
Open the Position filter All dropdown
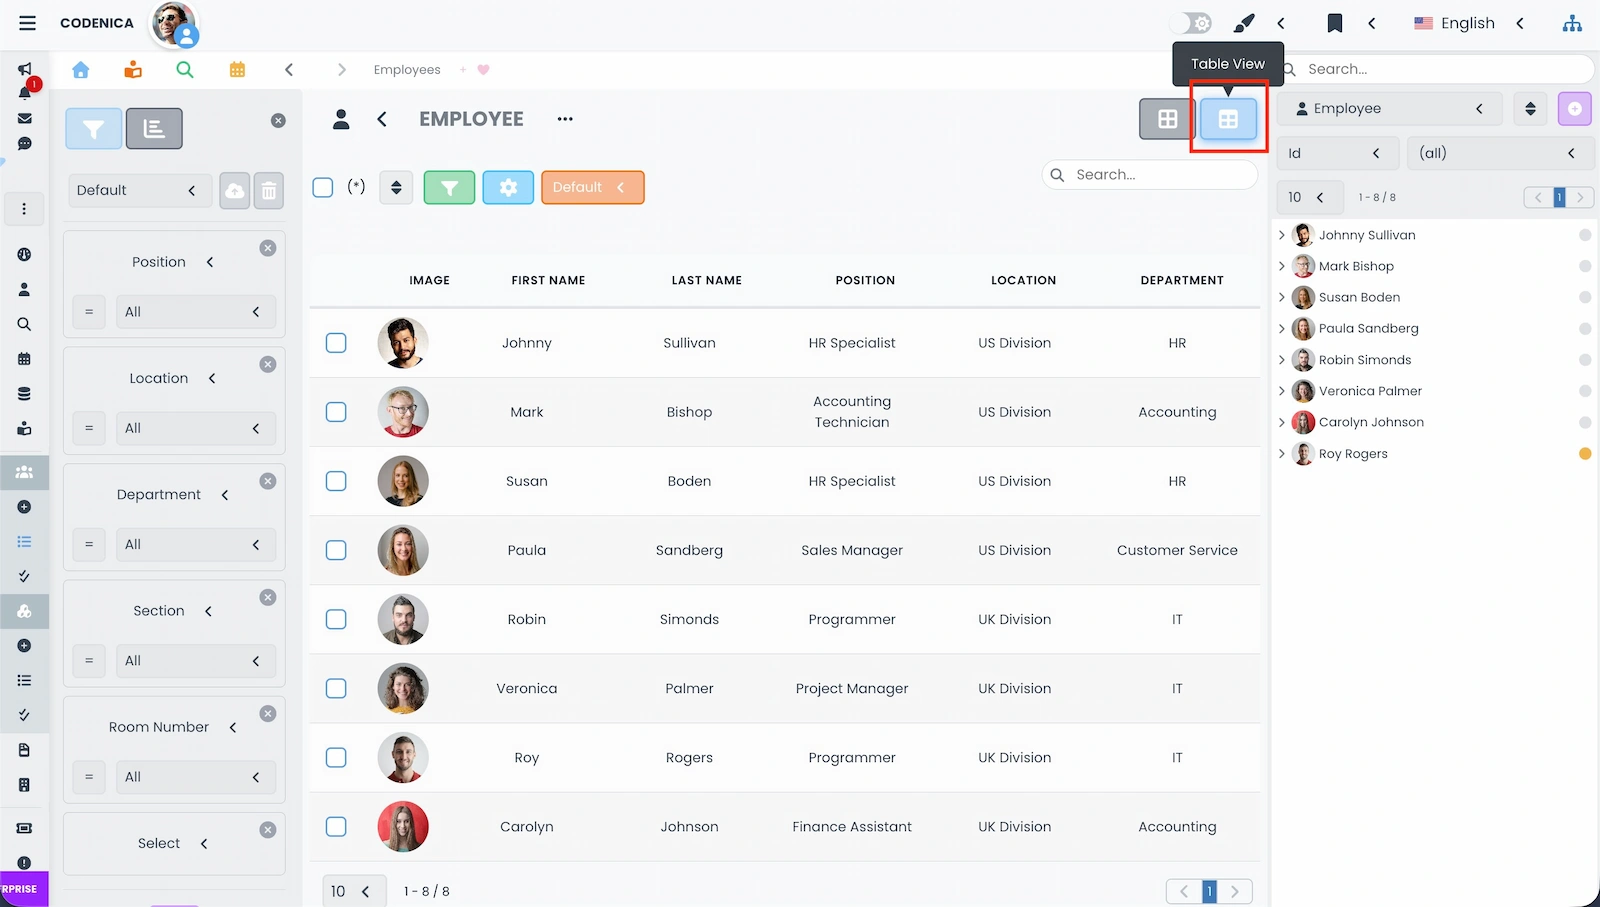pyautogui.click(x=196, y=311)
